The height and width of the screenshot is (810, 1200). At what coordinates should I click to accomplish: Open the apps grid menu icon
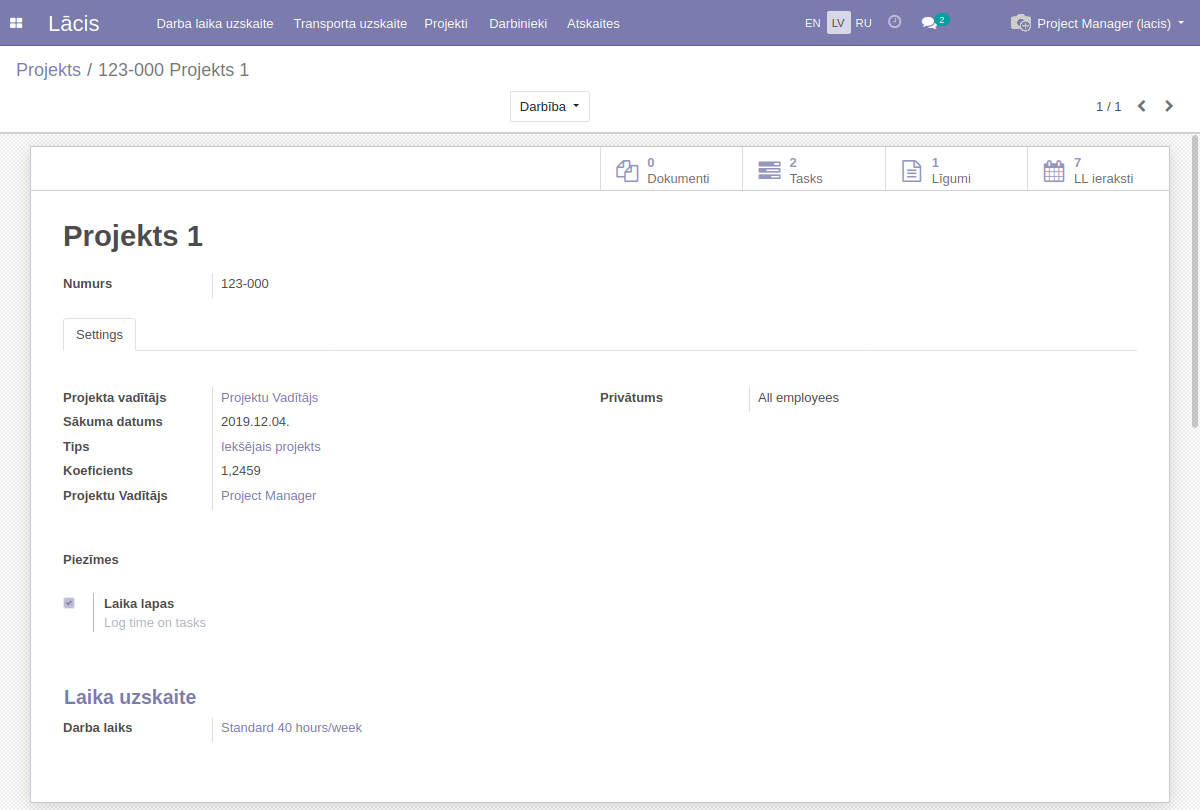(x=16, y=23)
